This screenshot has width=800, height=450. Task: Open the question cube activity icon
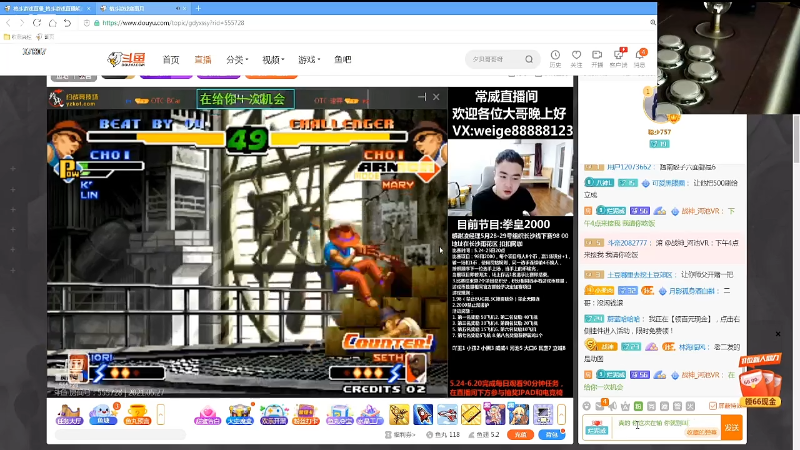click(x=339, y=415)
